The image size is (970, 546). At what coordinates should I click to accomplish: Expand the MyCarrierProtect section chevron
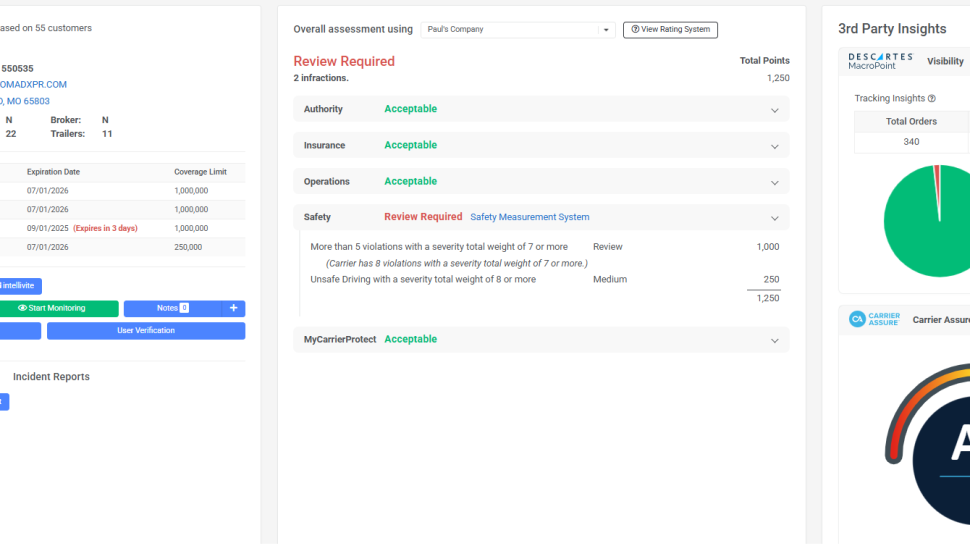click(775, 341)
